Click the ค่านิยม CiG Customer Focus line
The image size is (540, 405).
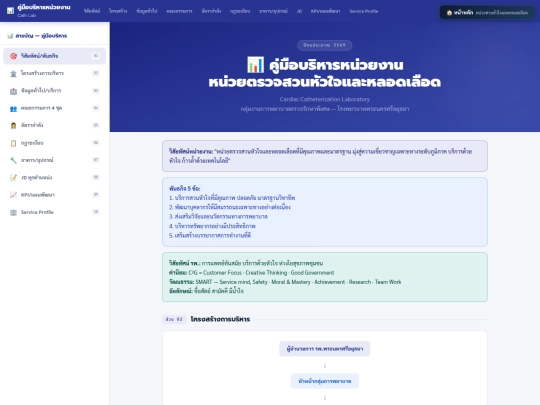pos(251,272)
